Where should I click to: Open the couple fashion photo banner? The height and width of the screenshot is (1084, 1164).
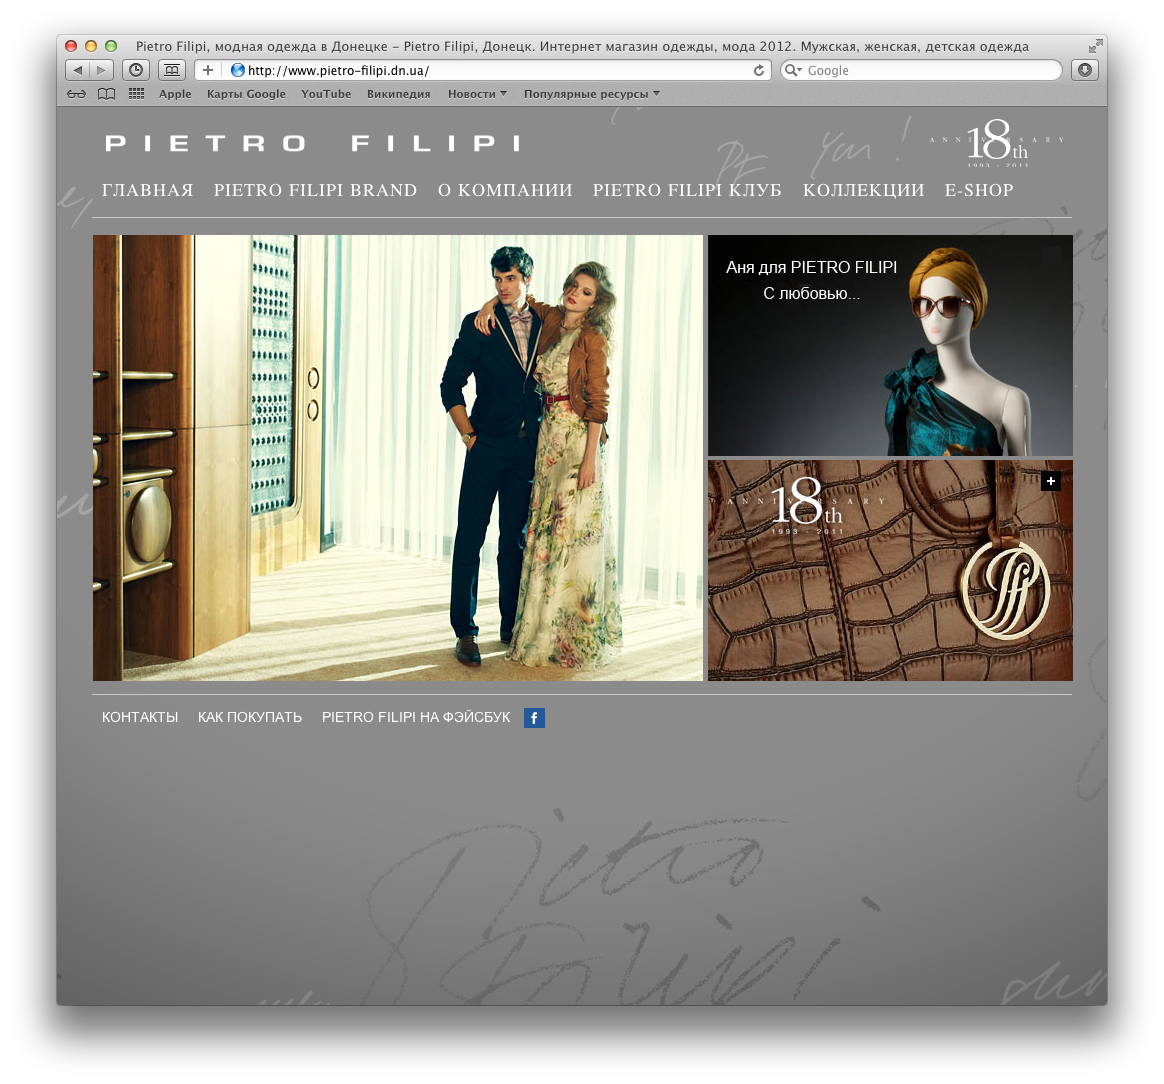pyautogui.click(x=398, y=458)
